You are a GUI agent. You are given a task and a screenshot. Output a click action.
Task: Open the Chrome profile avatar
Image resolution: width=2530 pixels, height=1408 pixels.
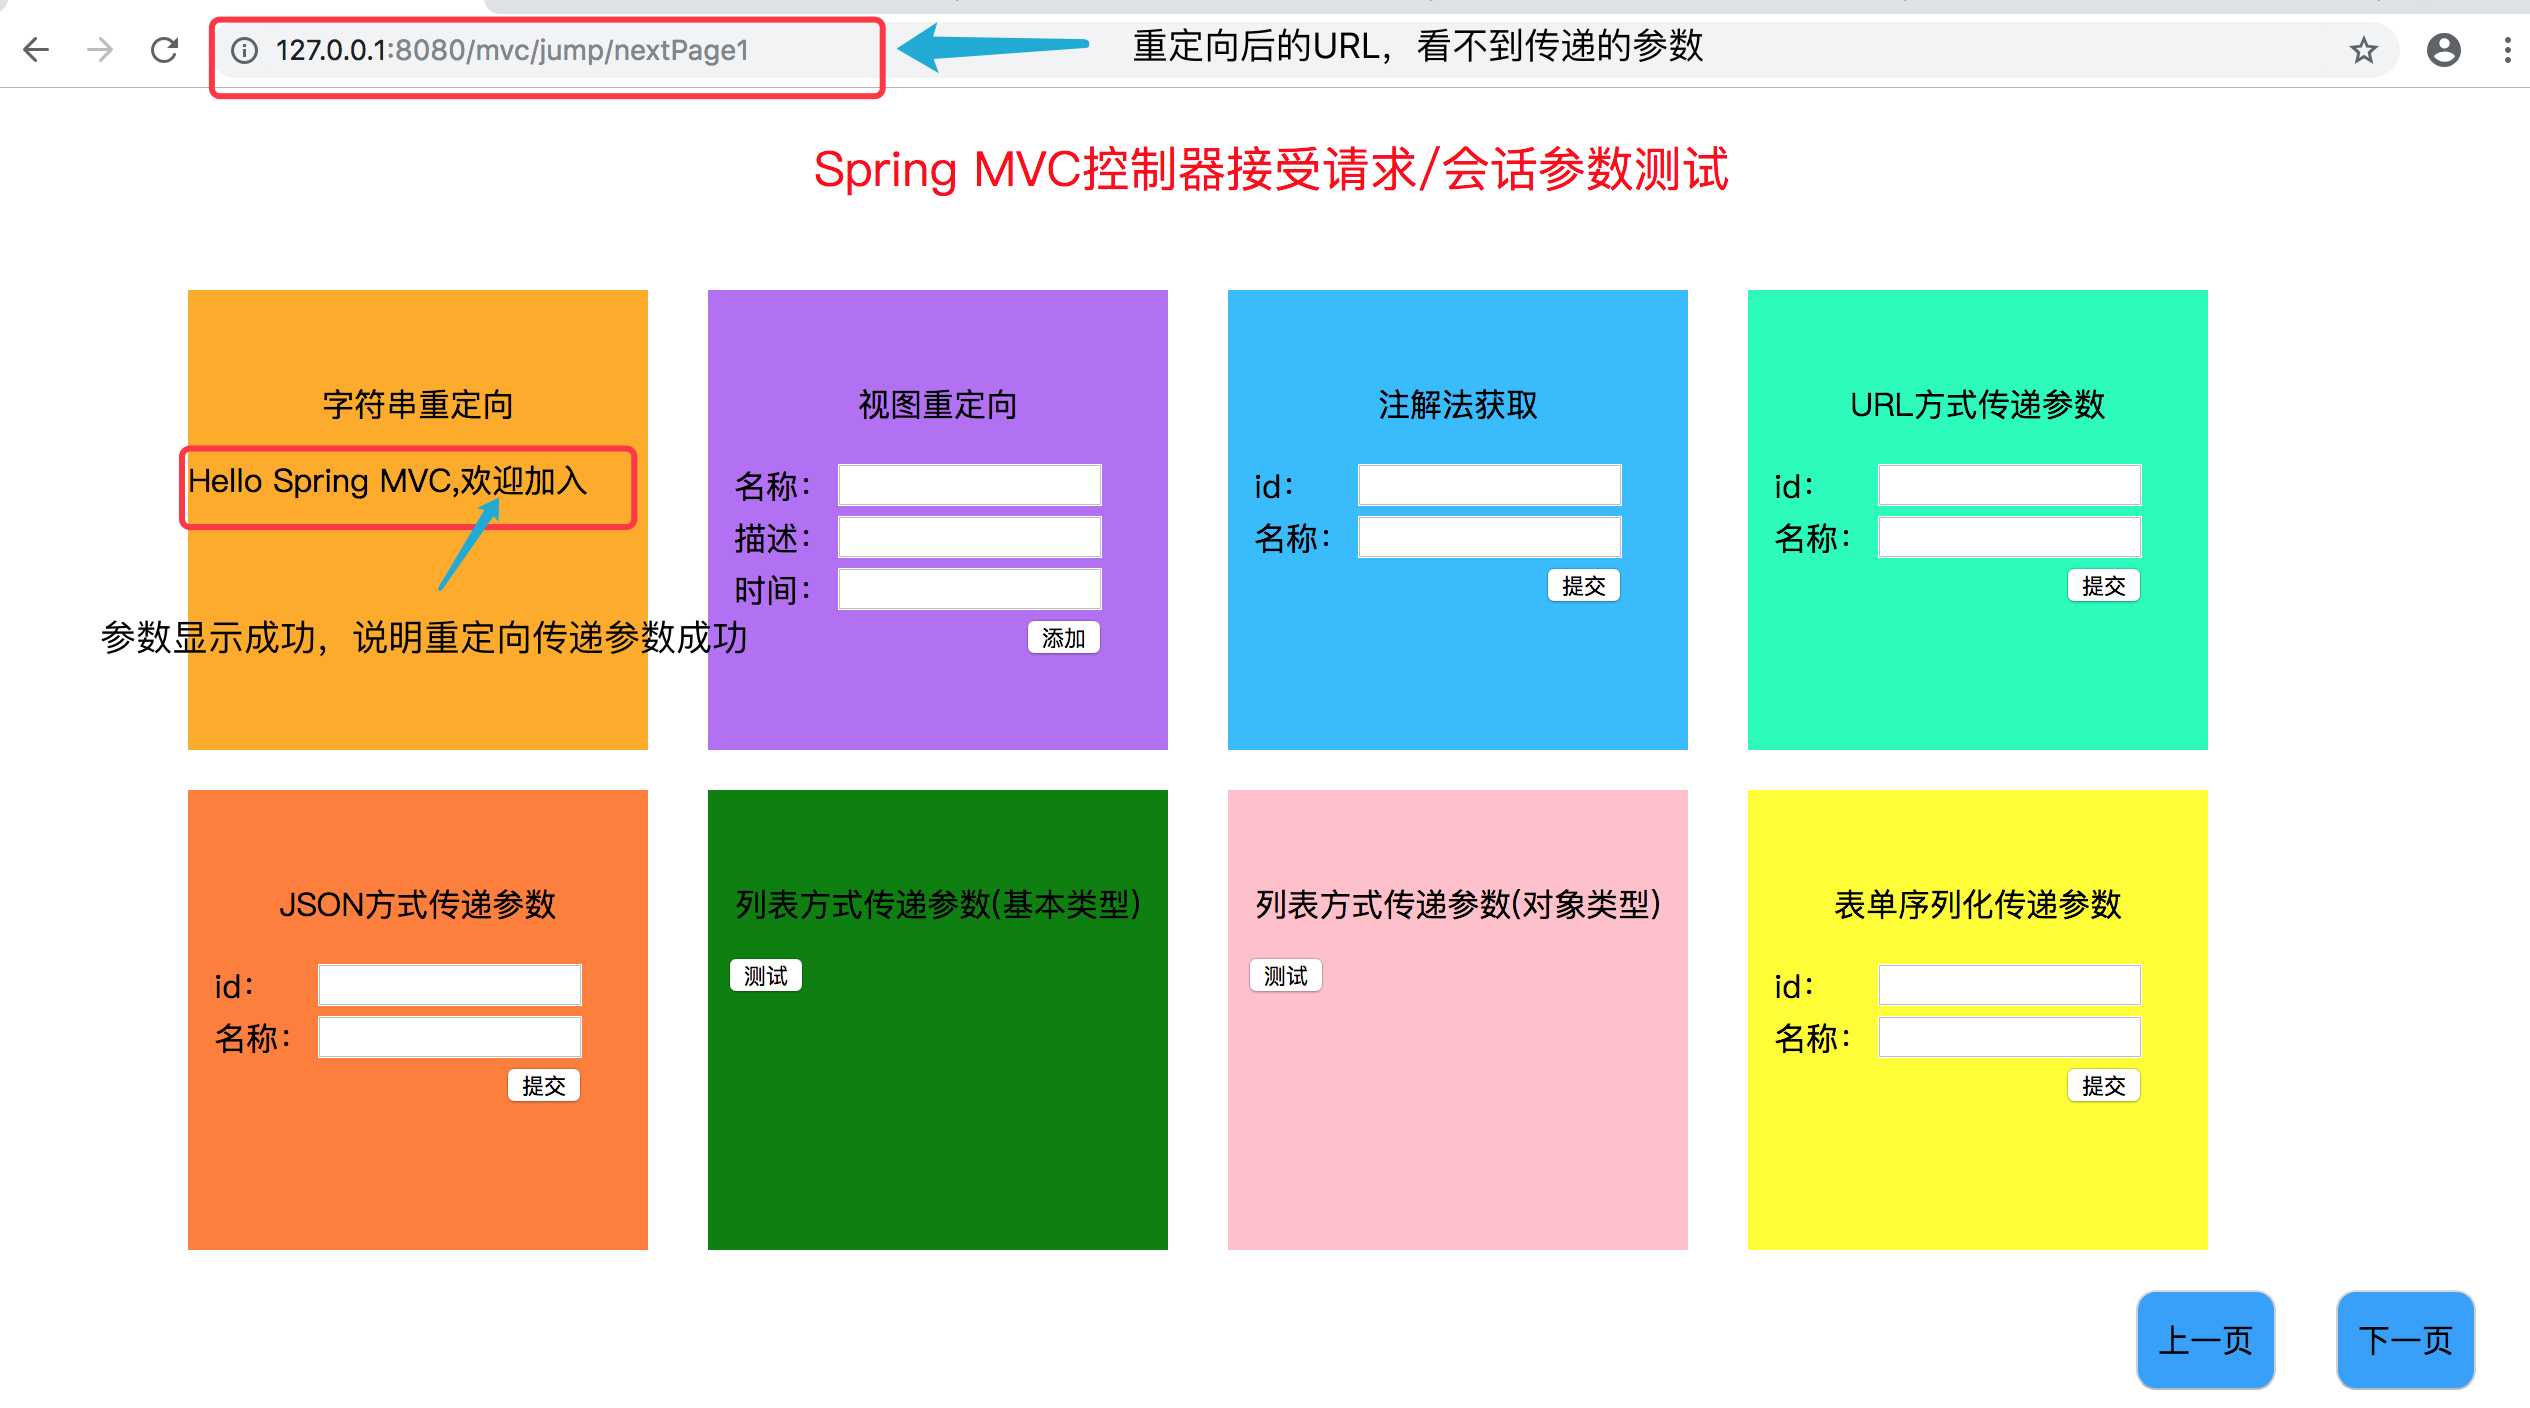(2443, 50)
